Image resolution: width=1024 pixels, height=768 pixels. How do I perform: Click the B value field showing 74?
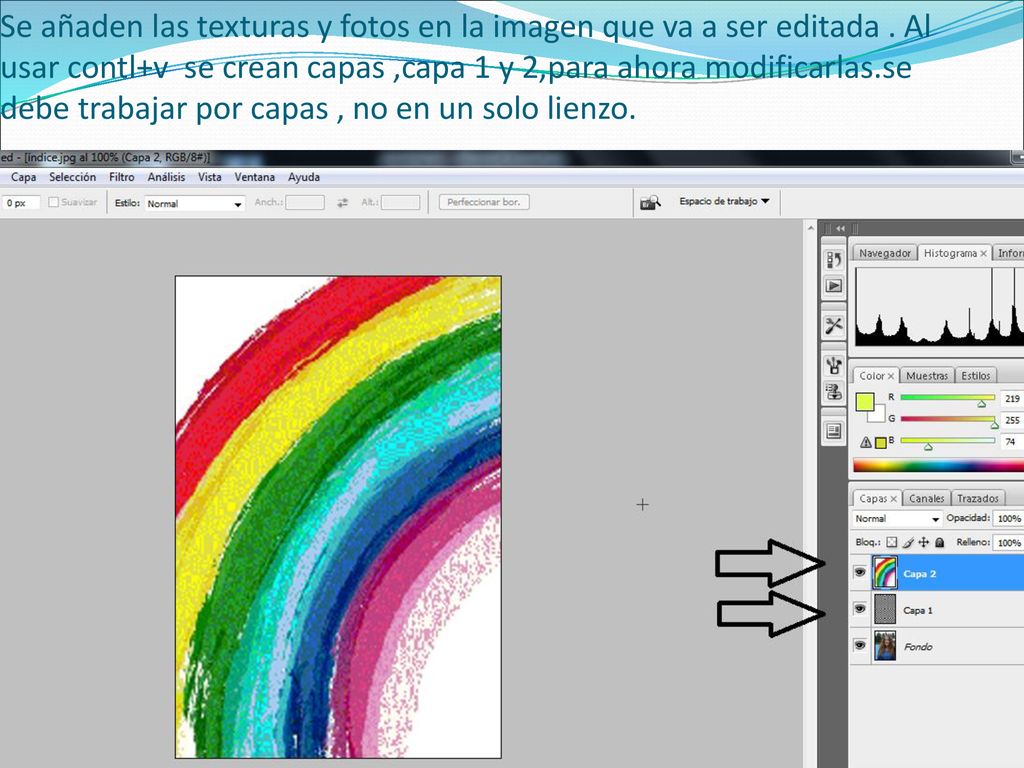pyautogui.click(x=1012, y=441)
